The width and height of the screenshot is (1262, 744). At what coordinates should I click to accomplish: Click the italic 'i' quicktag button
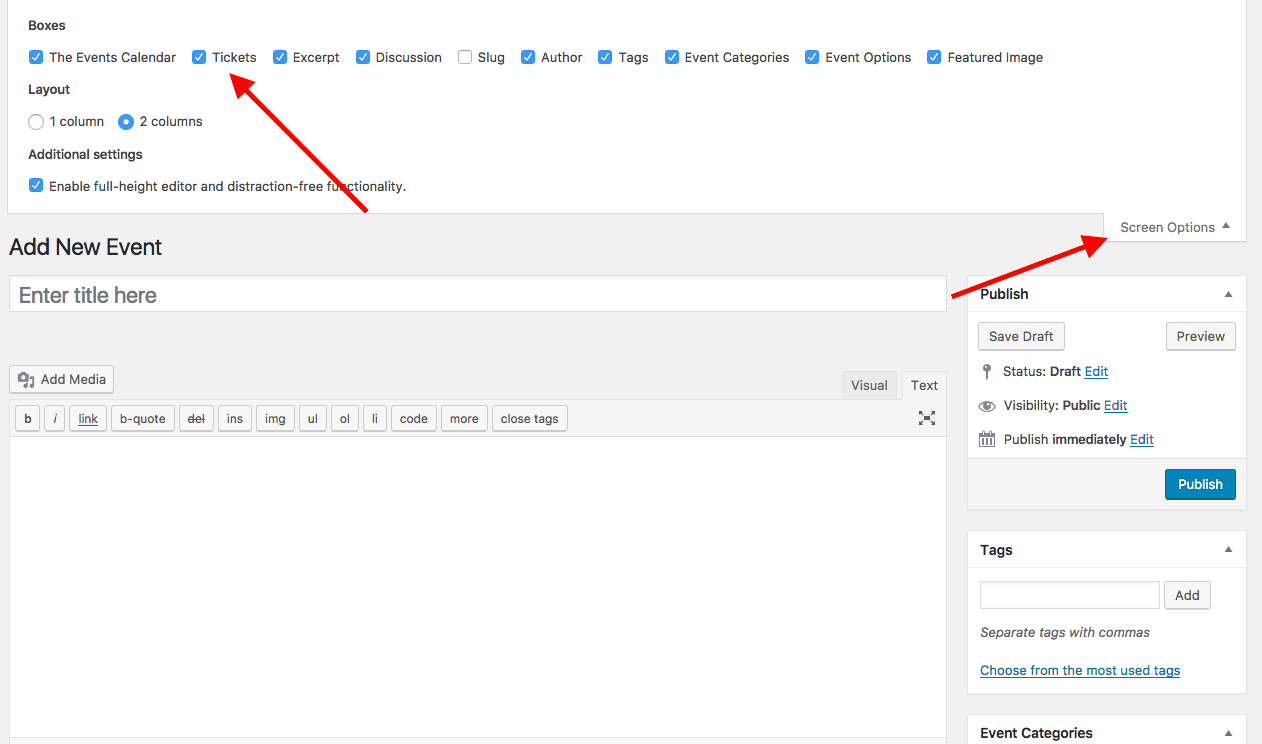(x=55, y=419)
